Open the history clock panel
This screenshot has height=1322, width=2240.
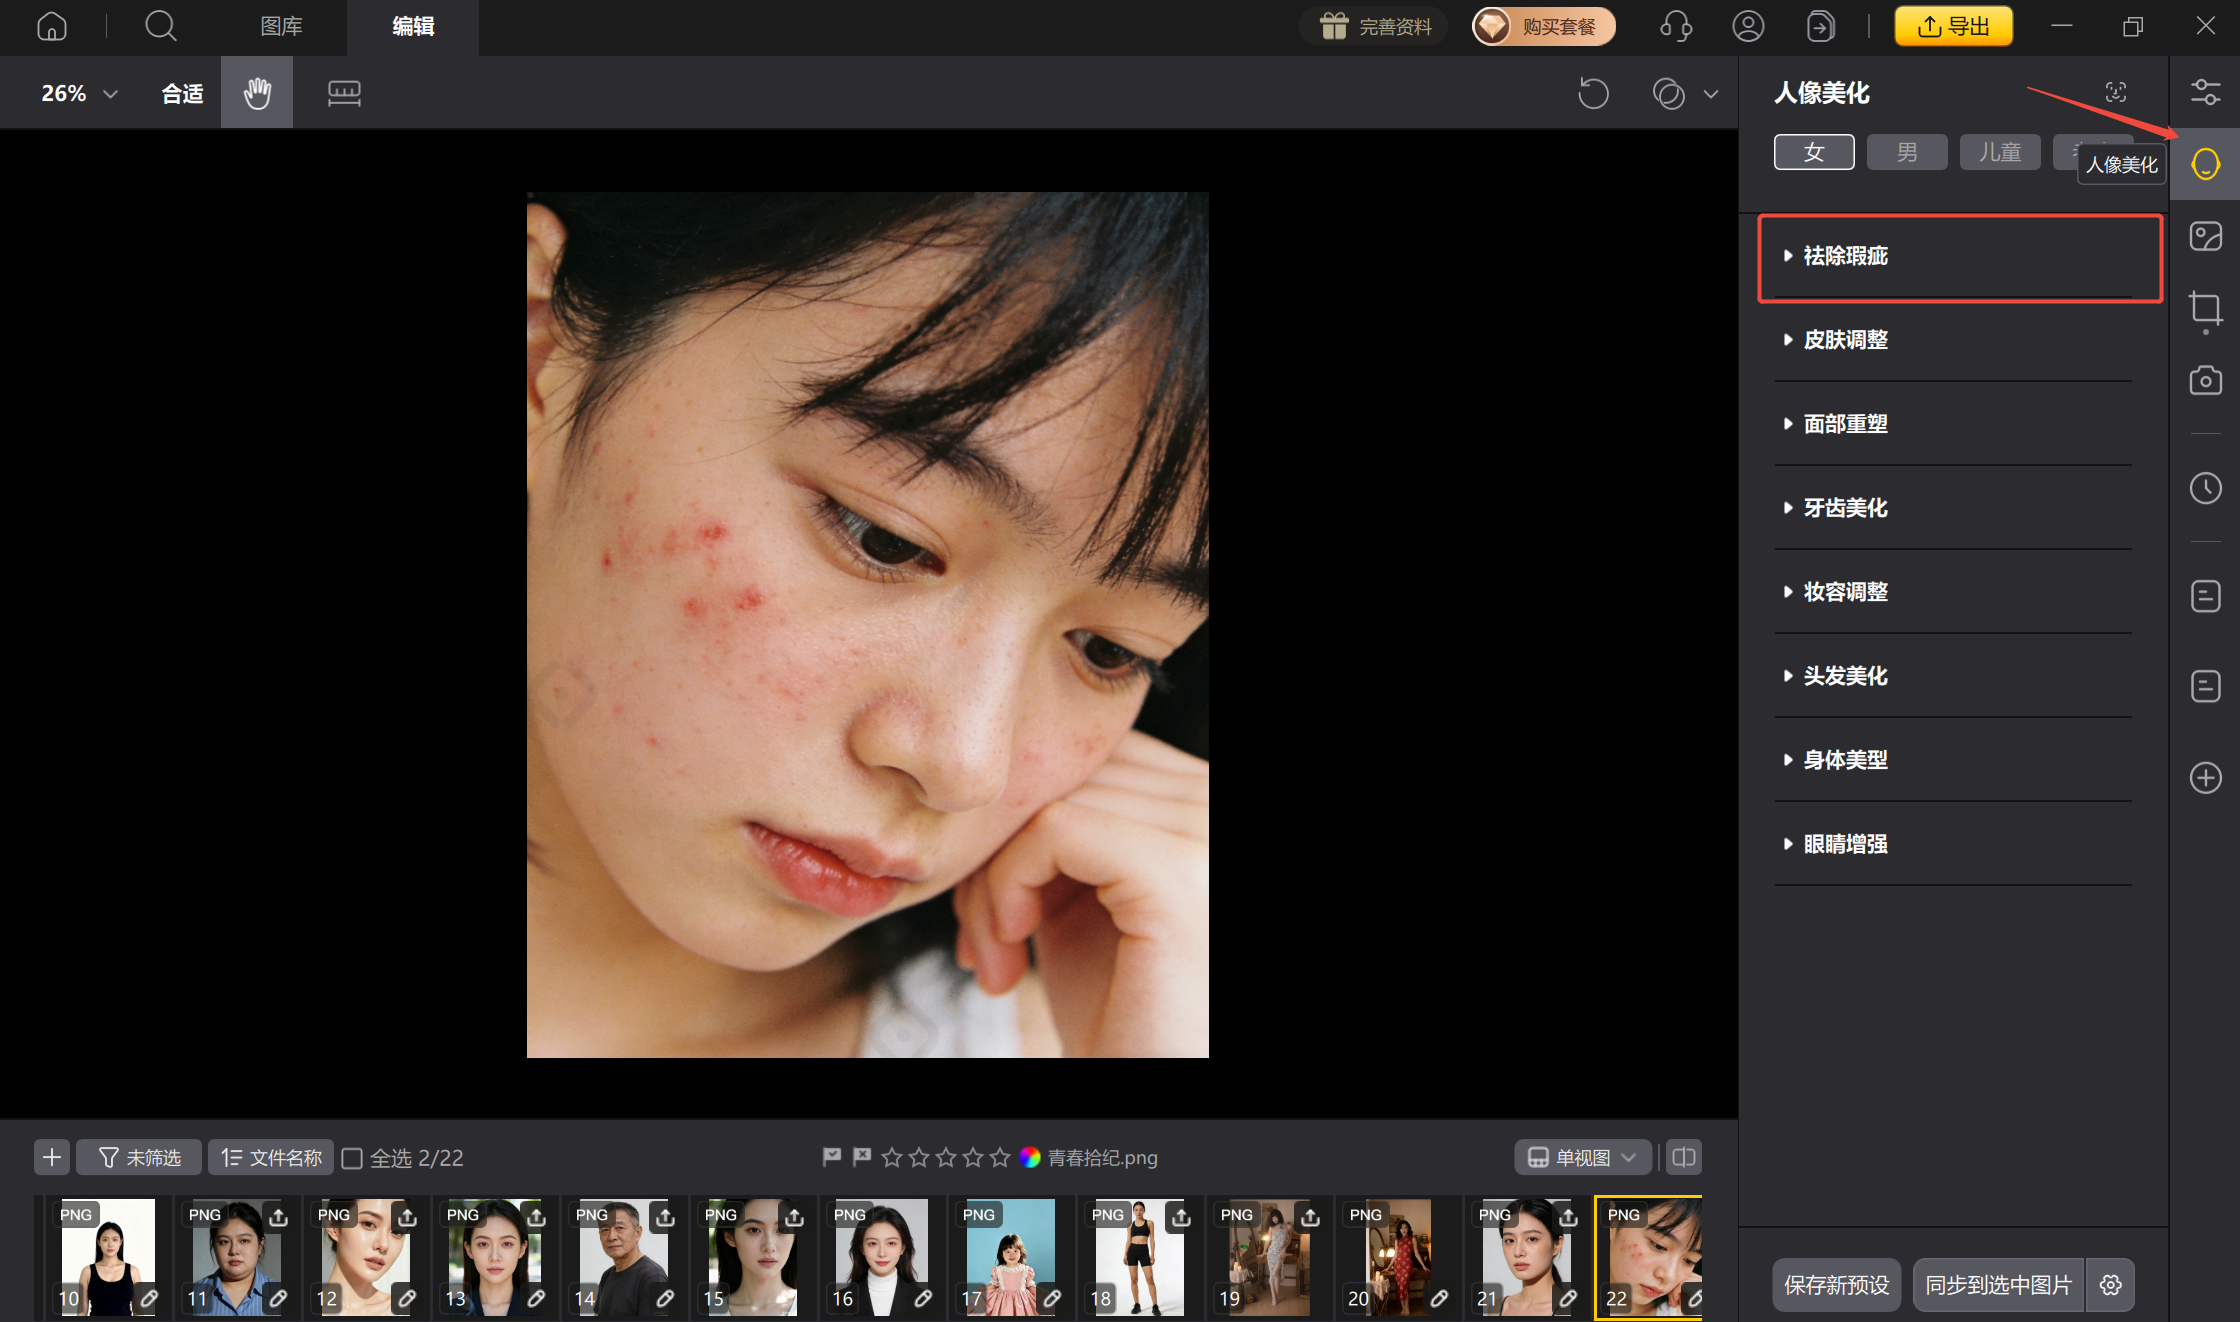[2205, 488]
